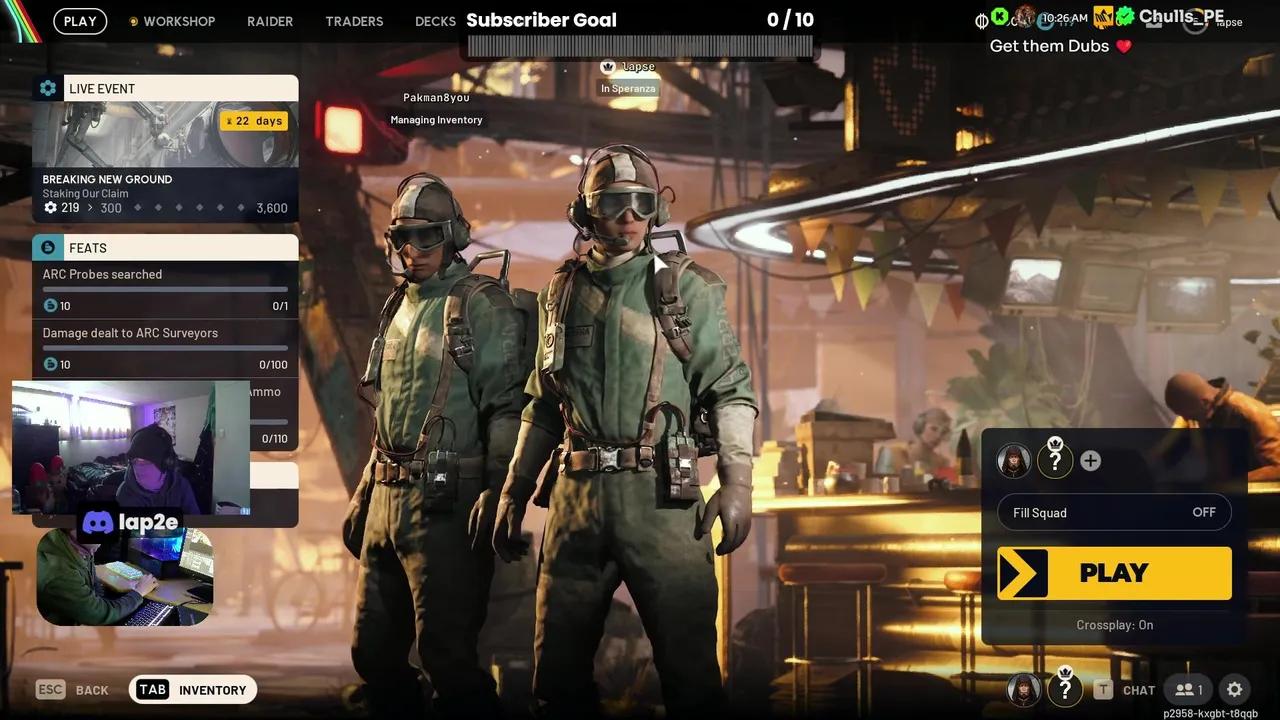
Task: Click the hooded raider avatar in the bottom bar
Action: click(1024, 689)
